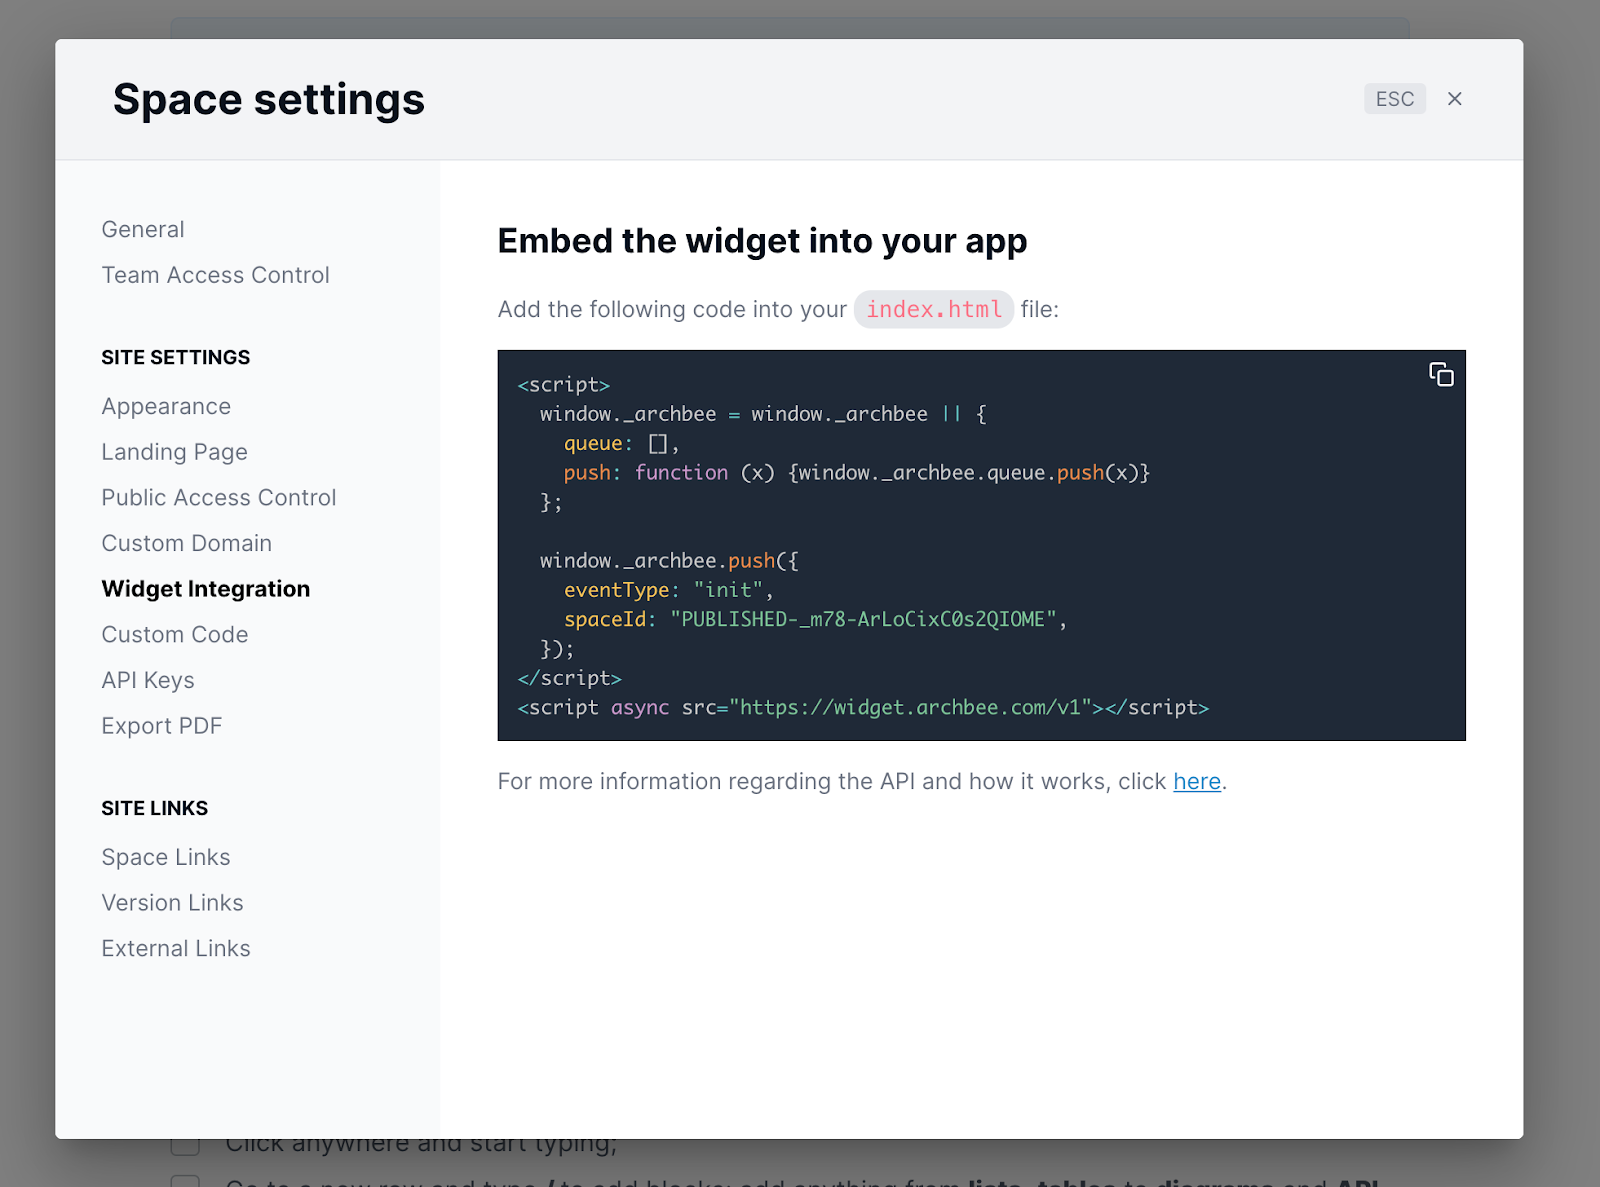Open General settings
Viewport: 1600px width, 1187px height.
pyautogui.click(x=142, y=229)
